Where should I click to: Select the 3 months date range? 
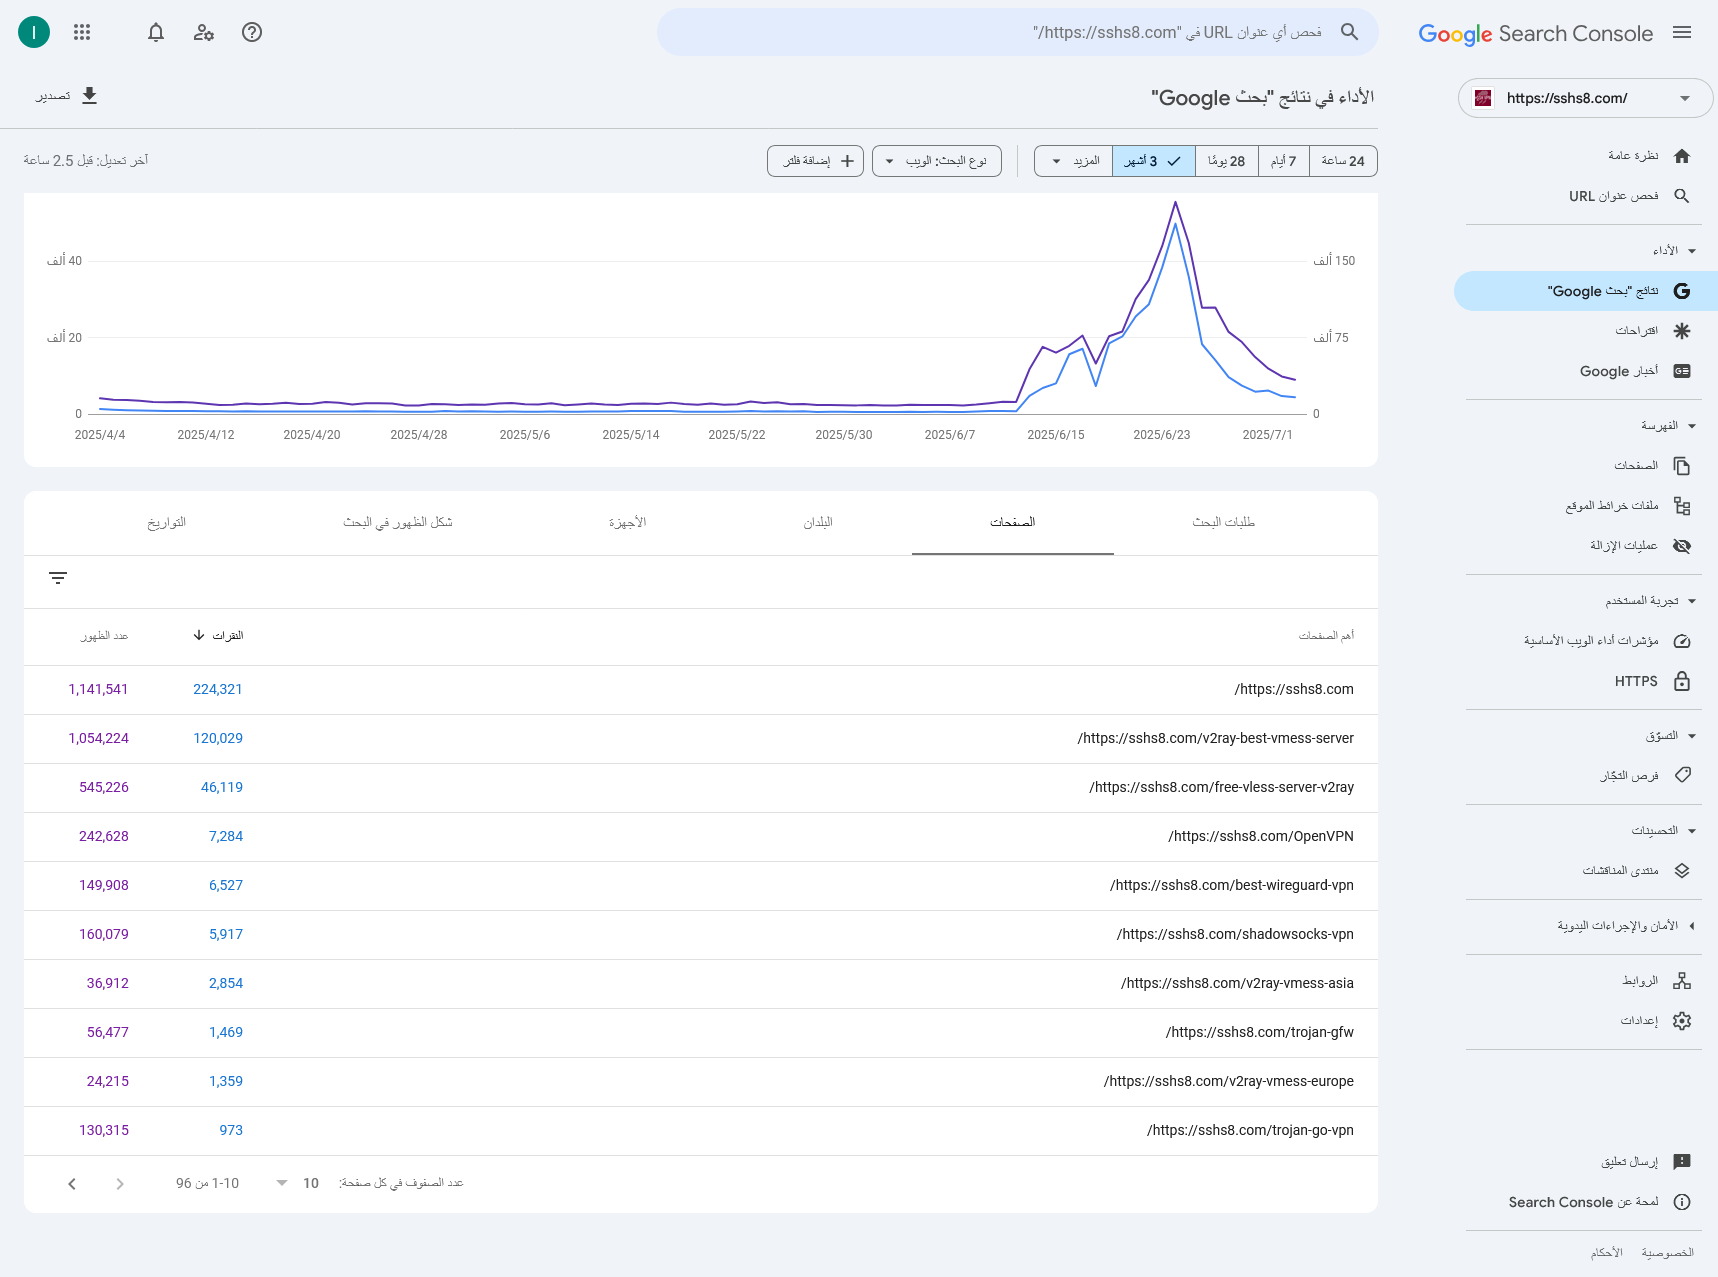(1153, 161)
